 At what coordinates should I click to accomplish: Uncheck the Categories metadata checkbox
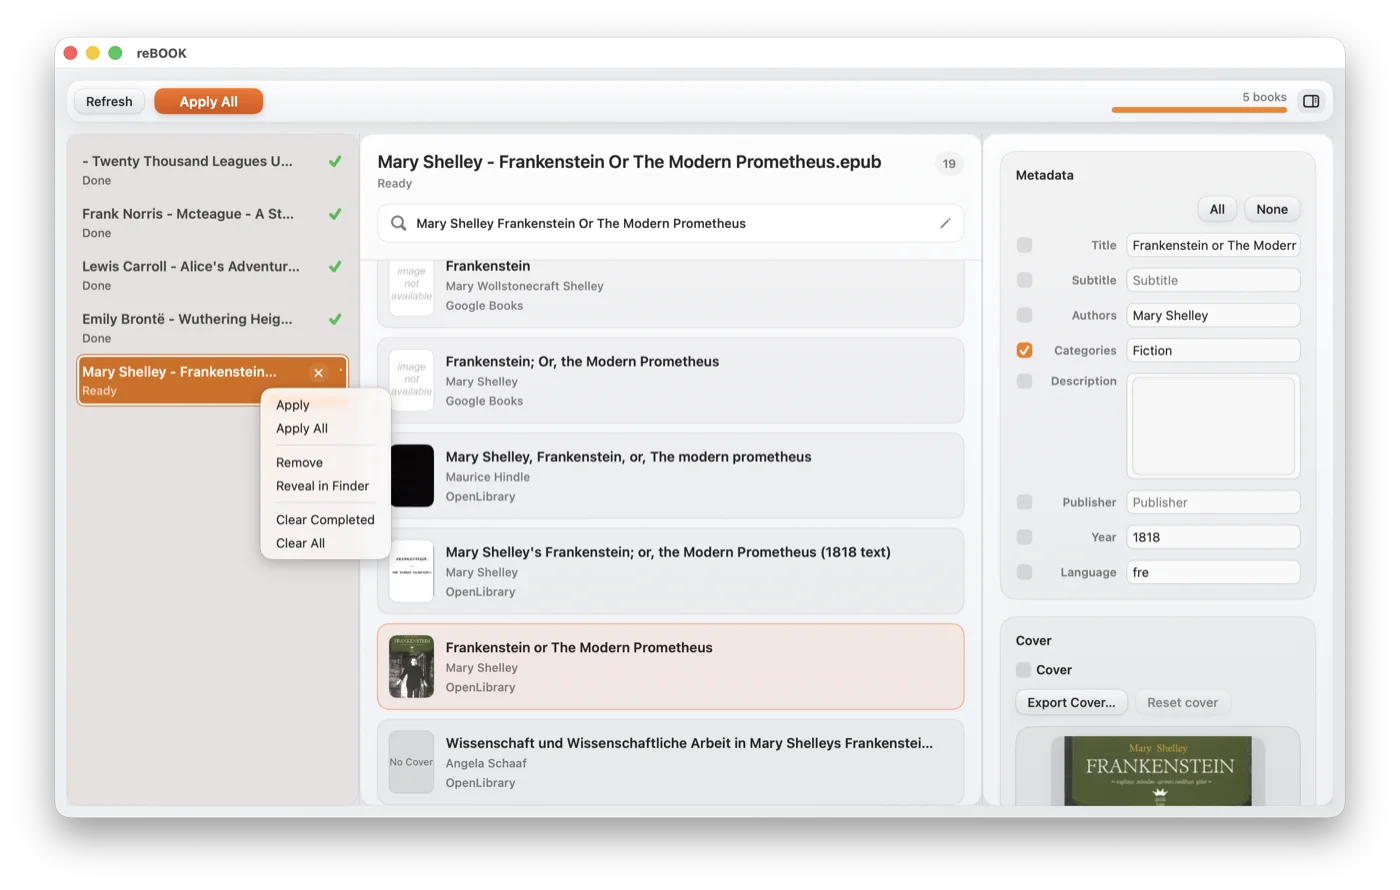1024,350
